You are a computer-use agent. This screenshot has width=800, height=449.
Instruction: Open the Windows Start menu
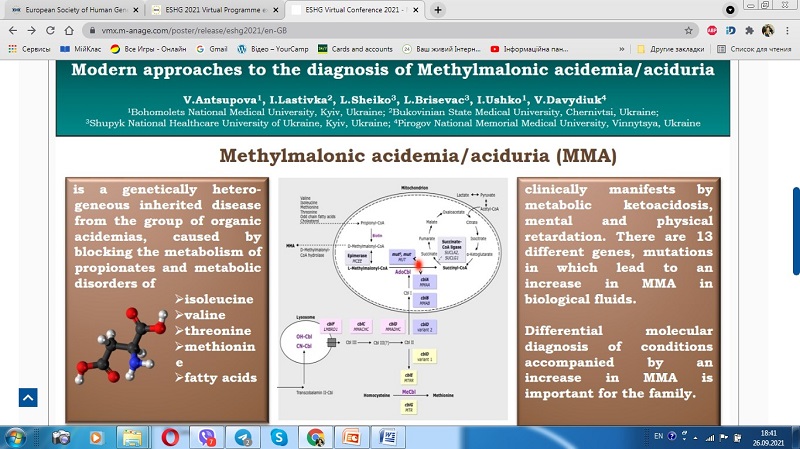point(18,437)
